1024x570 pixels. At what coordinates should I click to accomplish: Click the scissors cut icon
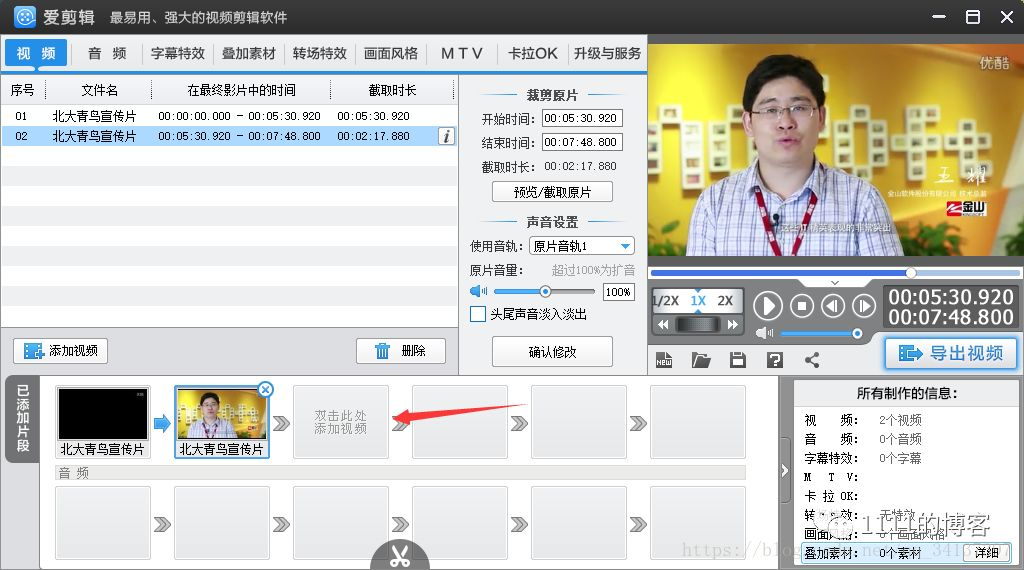point(400,556)
